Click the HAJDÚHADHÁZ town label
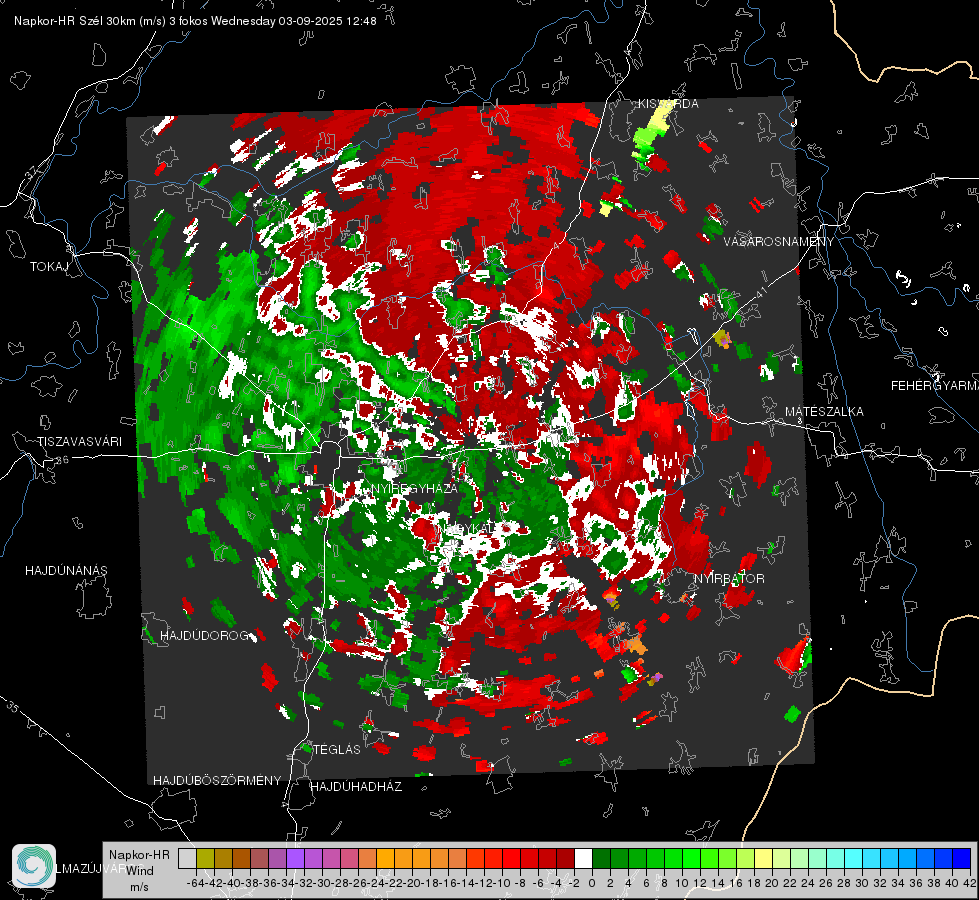The width and height of the screenshot is (979, 900). click(356, 787)
